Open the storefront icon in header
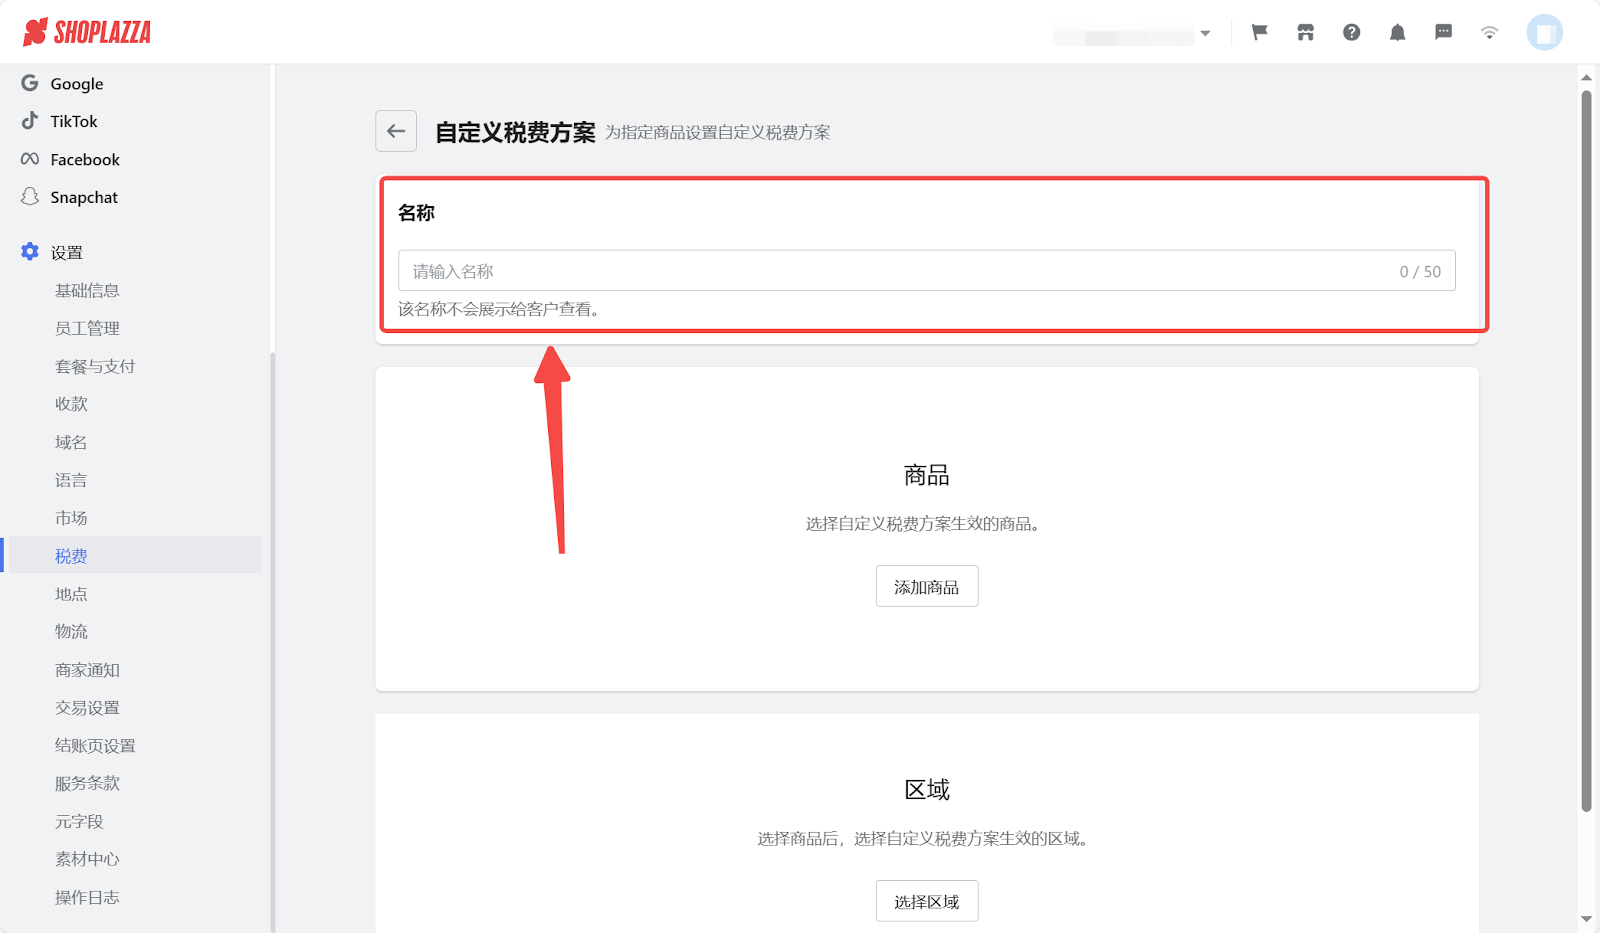Screen dimensions: 1600x933 pos(1306,32)
